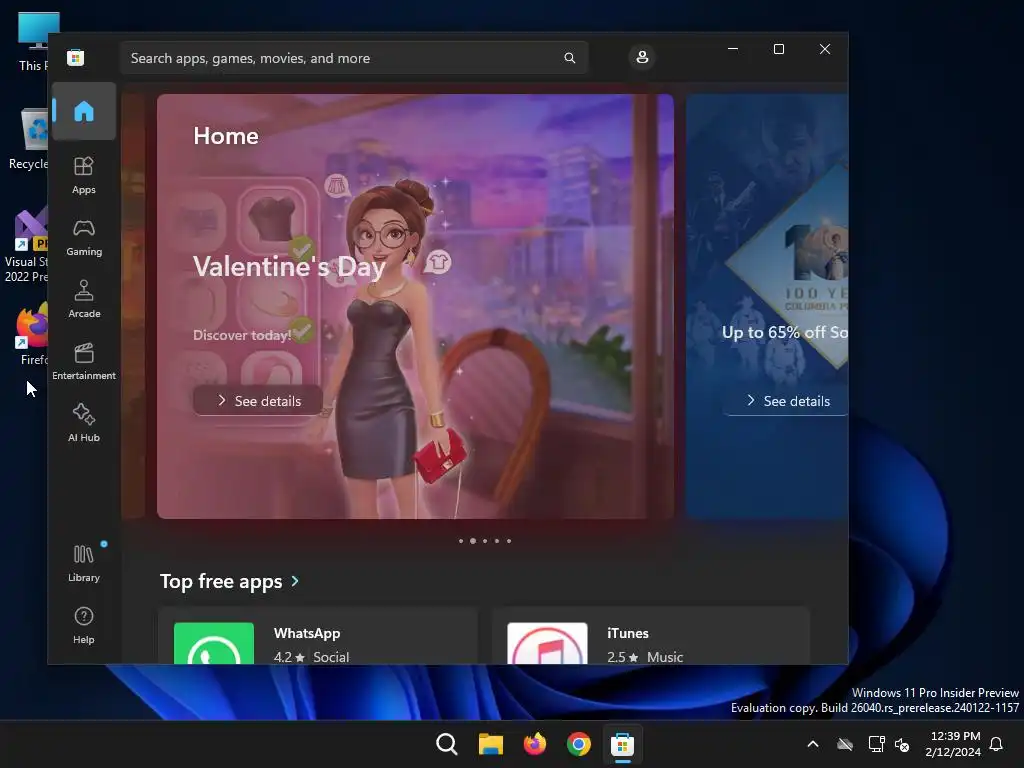Click the Up to 65% off banner
Viewport: 1024px width, 768px height.
pos(767,306)
